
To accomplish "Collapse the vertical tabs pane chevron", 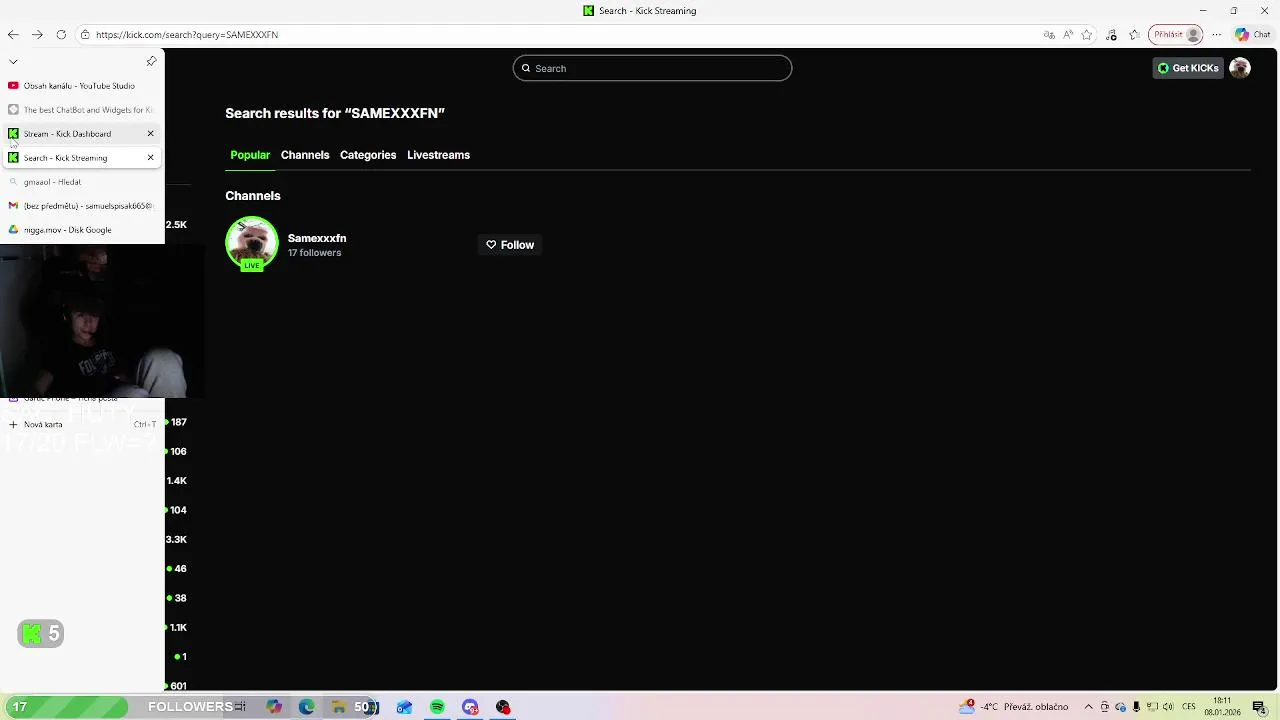I will tap(13, 62).
